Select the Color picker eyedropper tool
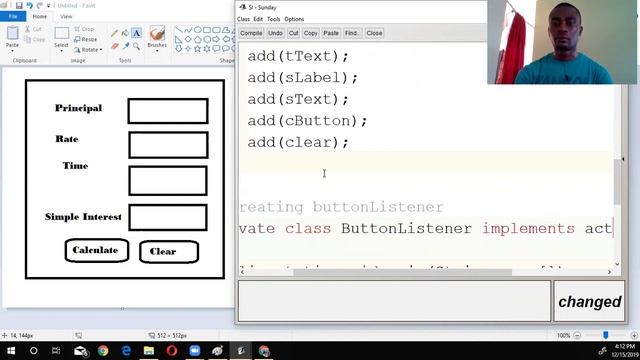The width and height of the screenshot is (640, 360). click(125, 46)
